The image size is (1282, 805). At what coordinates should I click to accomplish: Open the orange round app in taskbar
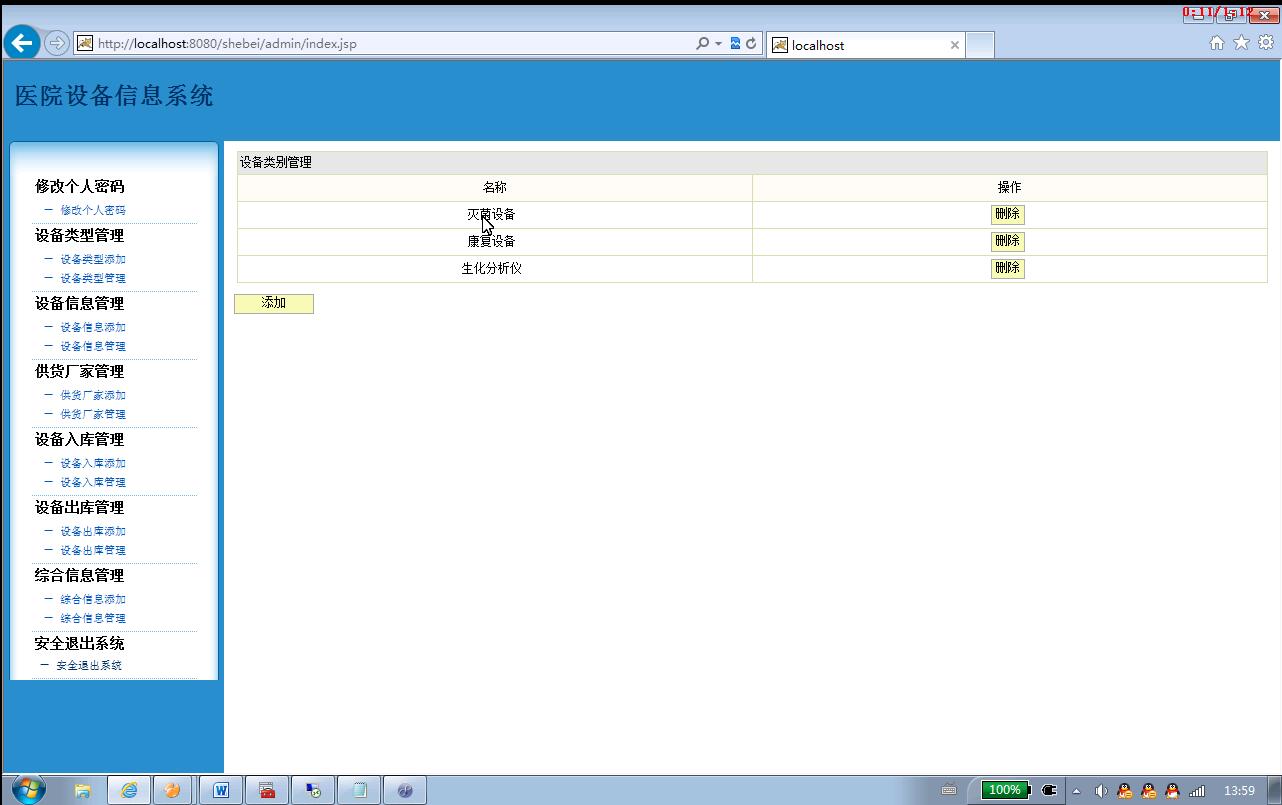point(172,790)
